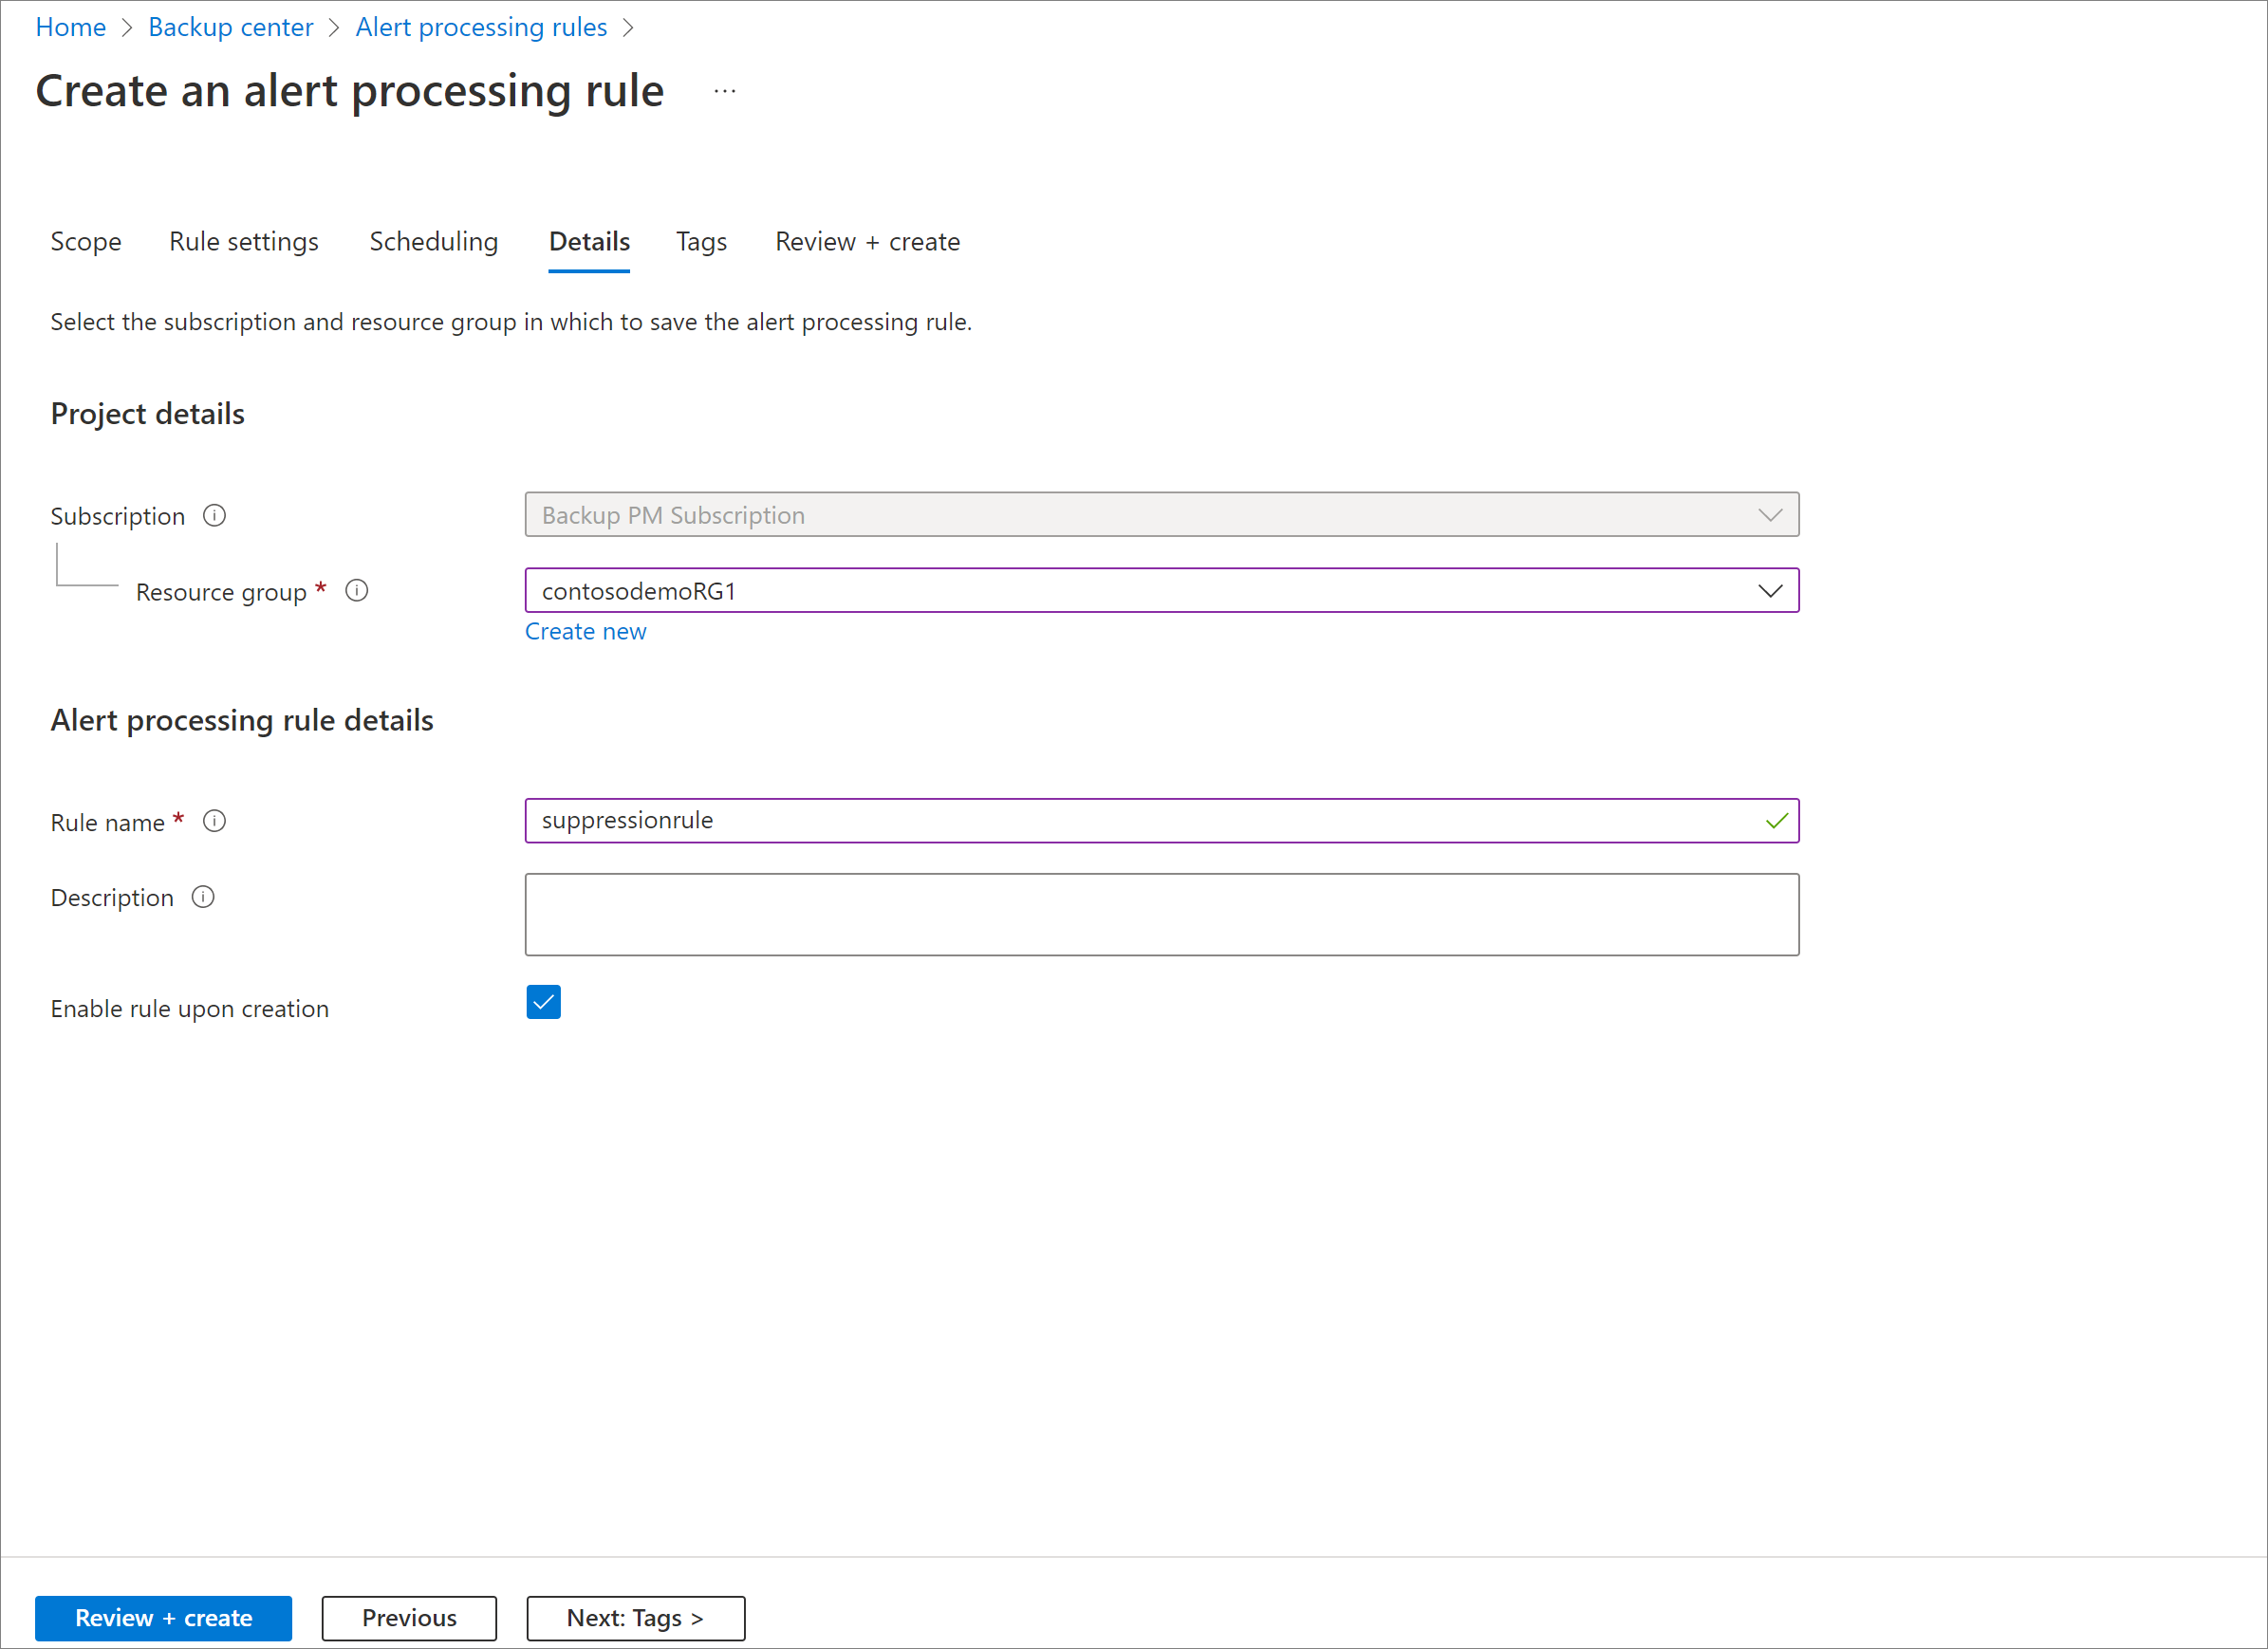Screen dimensions: 2268x1649
Task: Click the Rule settings tab
Action: [x=243, y=241]
